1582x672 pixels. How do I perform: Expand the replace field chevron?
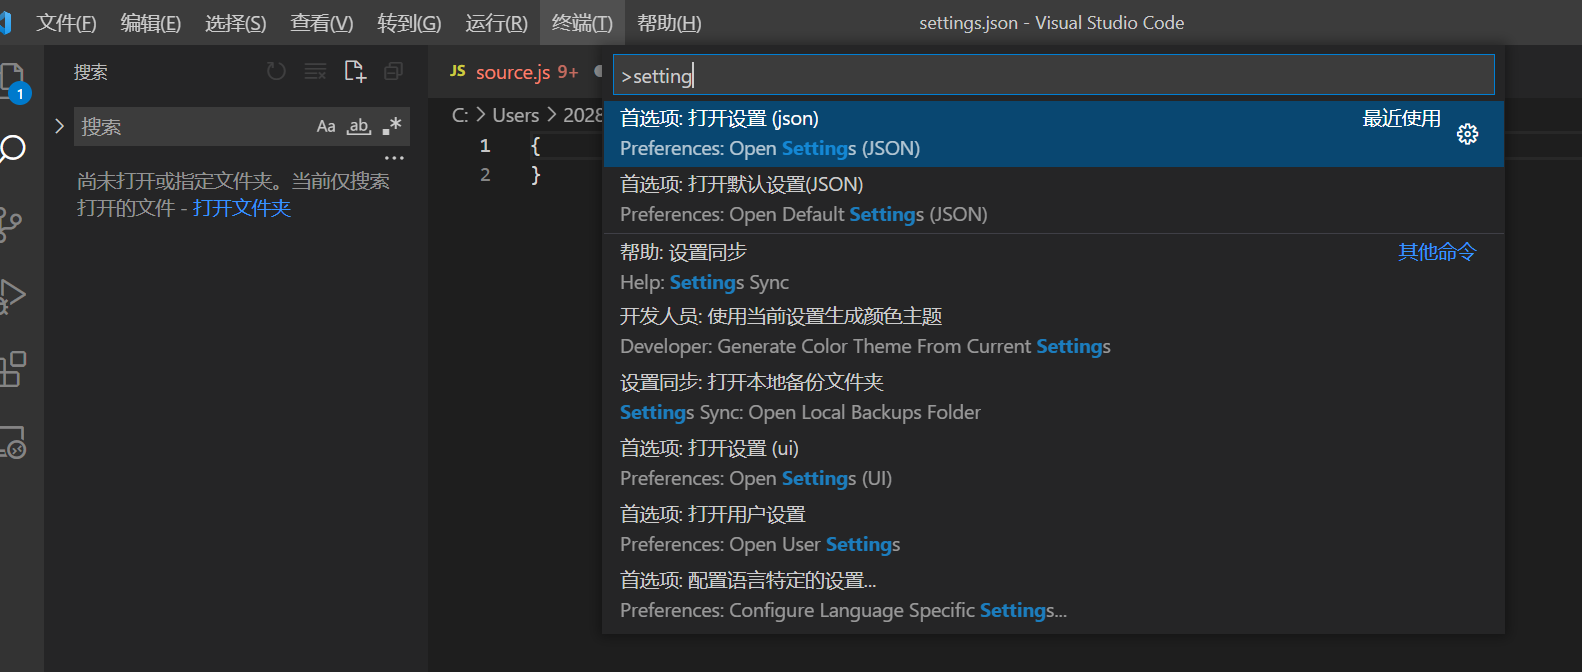point(59,126)
